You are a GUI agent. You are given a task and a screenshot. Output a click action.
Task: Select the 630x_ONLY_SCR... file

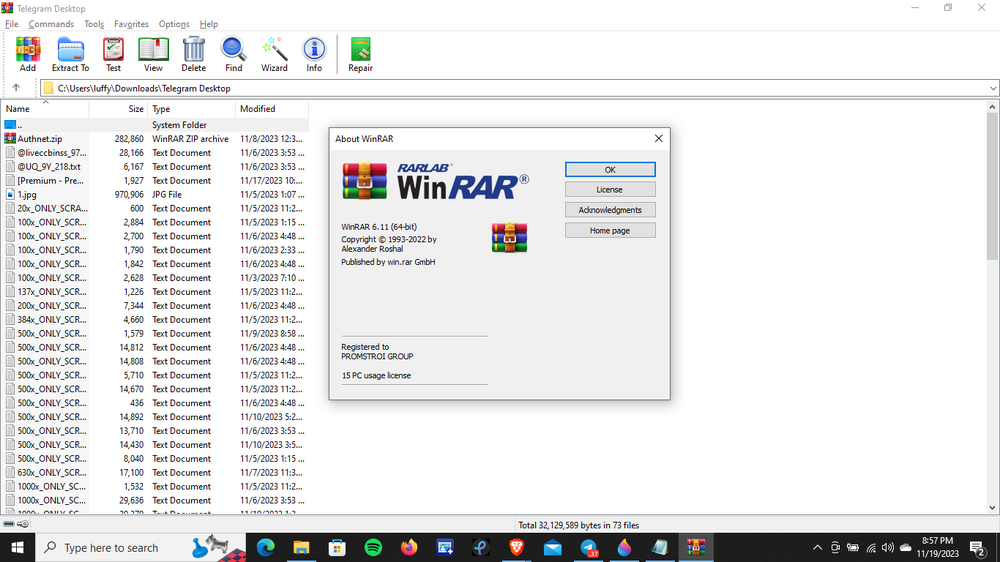pyautogui.click(x=52, y=472)
